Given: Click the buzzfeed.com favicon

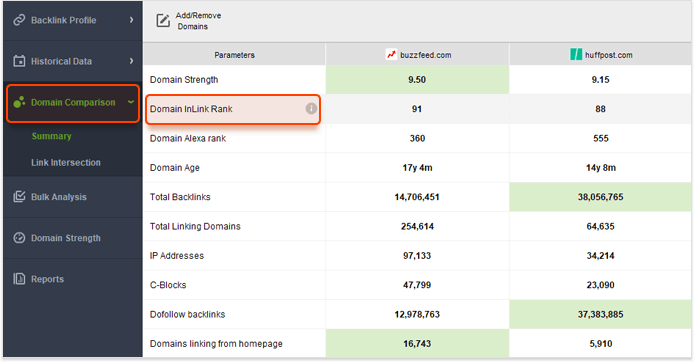Looking at the screenshot, I should (391, 54).
